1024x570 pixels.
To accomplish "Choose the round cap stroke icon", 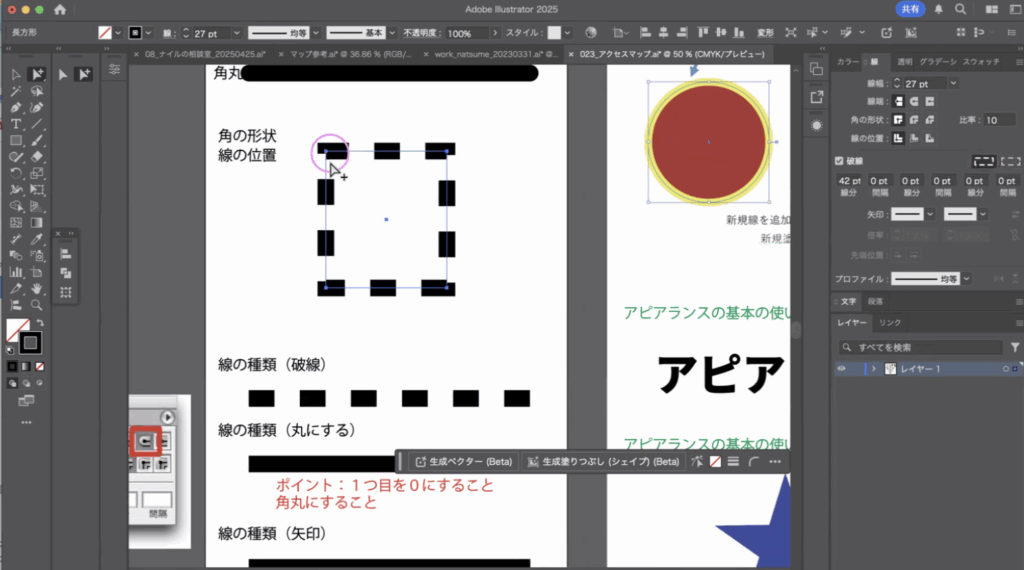I will [x=916, y=101].
